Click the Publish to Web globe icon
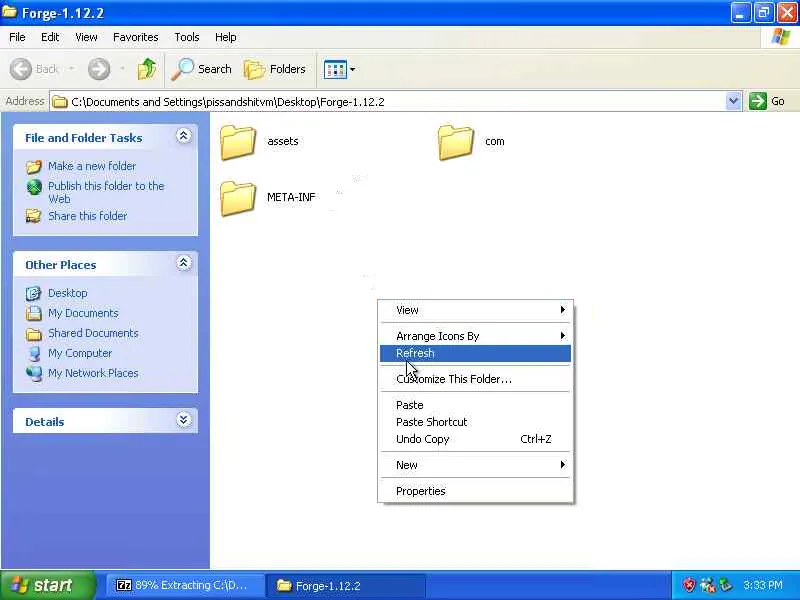This screenshot has height=600, width=800. (x=34, y=187)
